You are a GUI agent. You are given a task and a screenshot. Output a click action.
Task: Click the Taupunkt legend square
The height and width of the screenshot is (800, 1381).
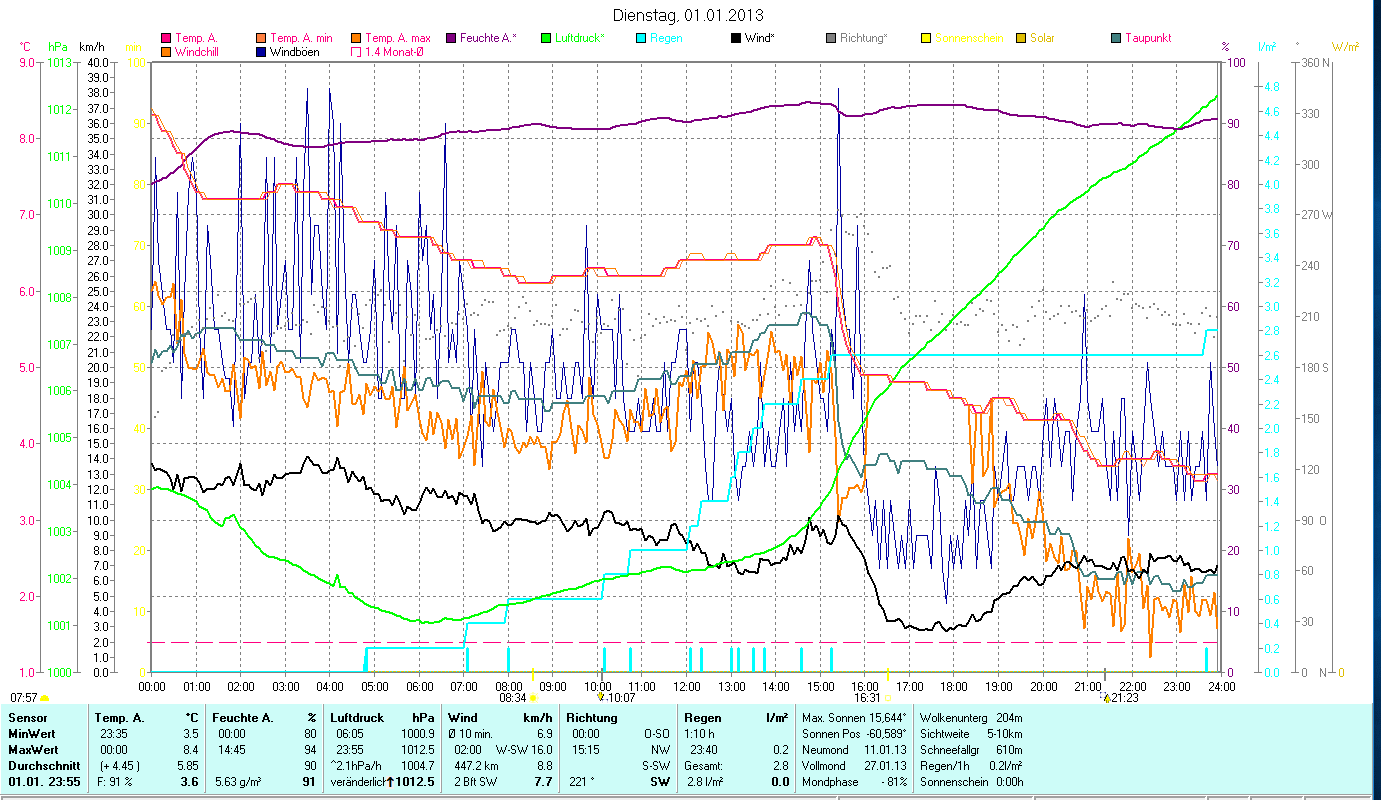1116,39
